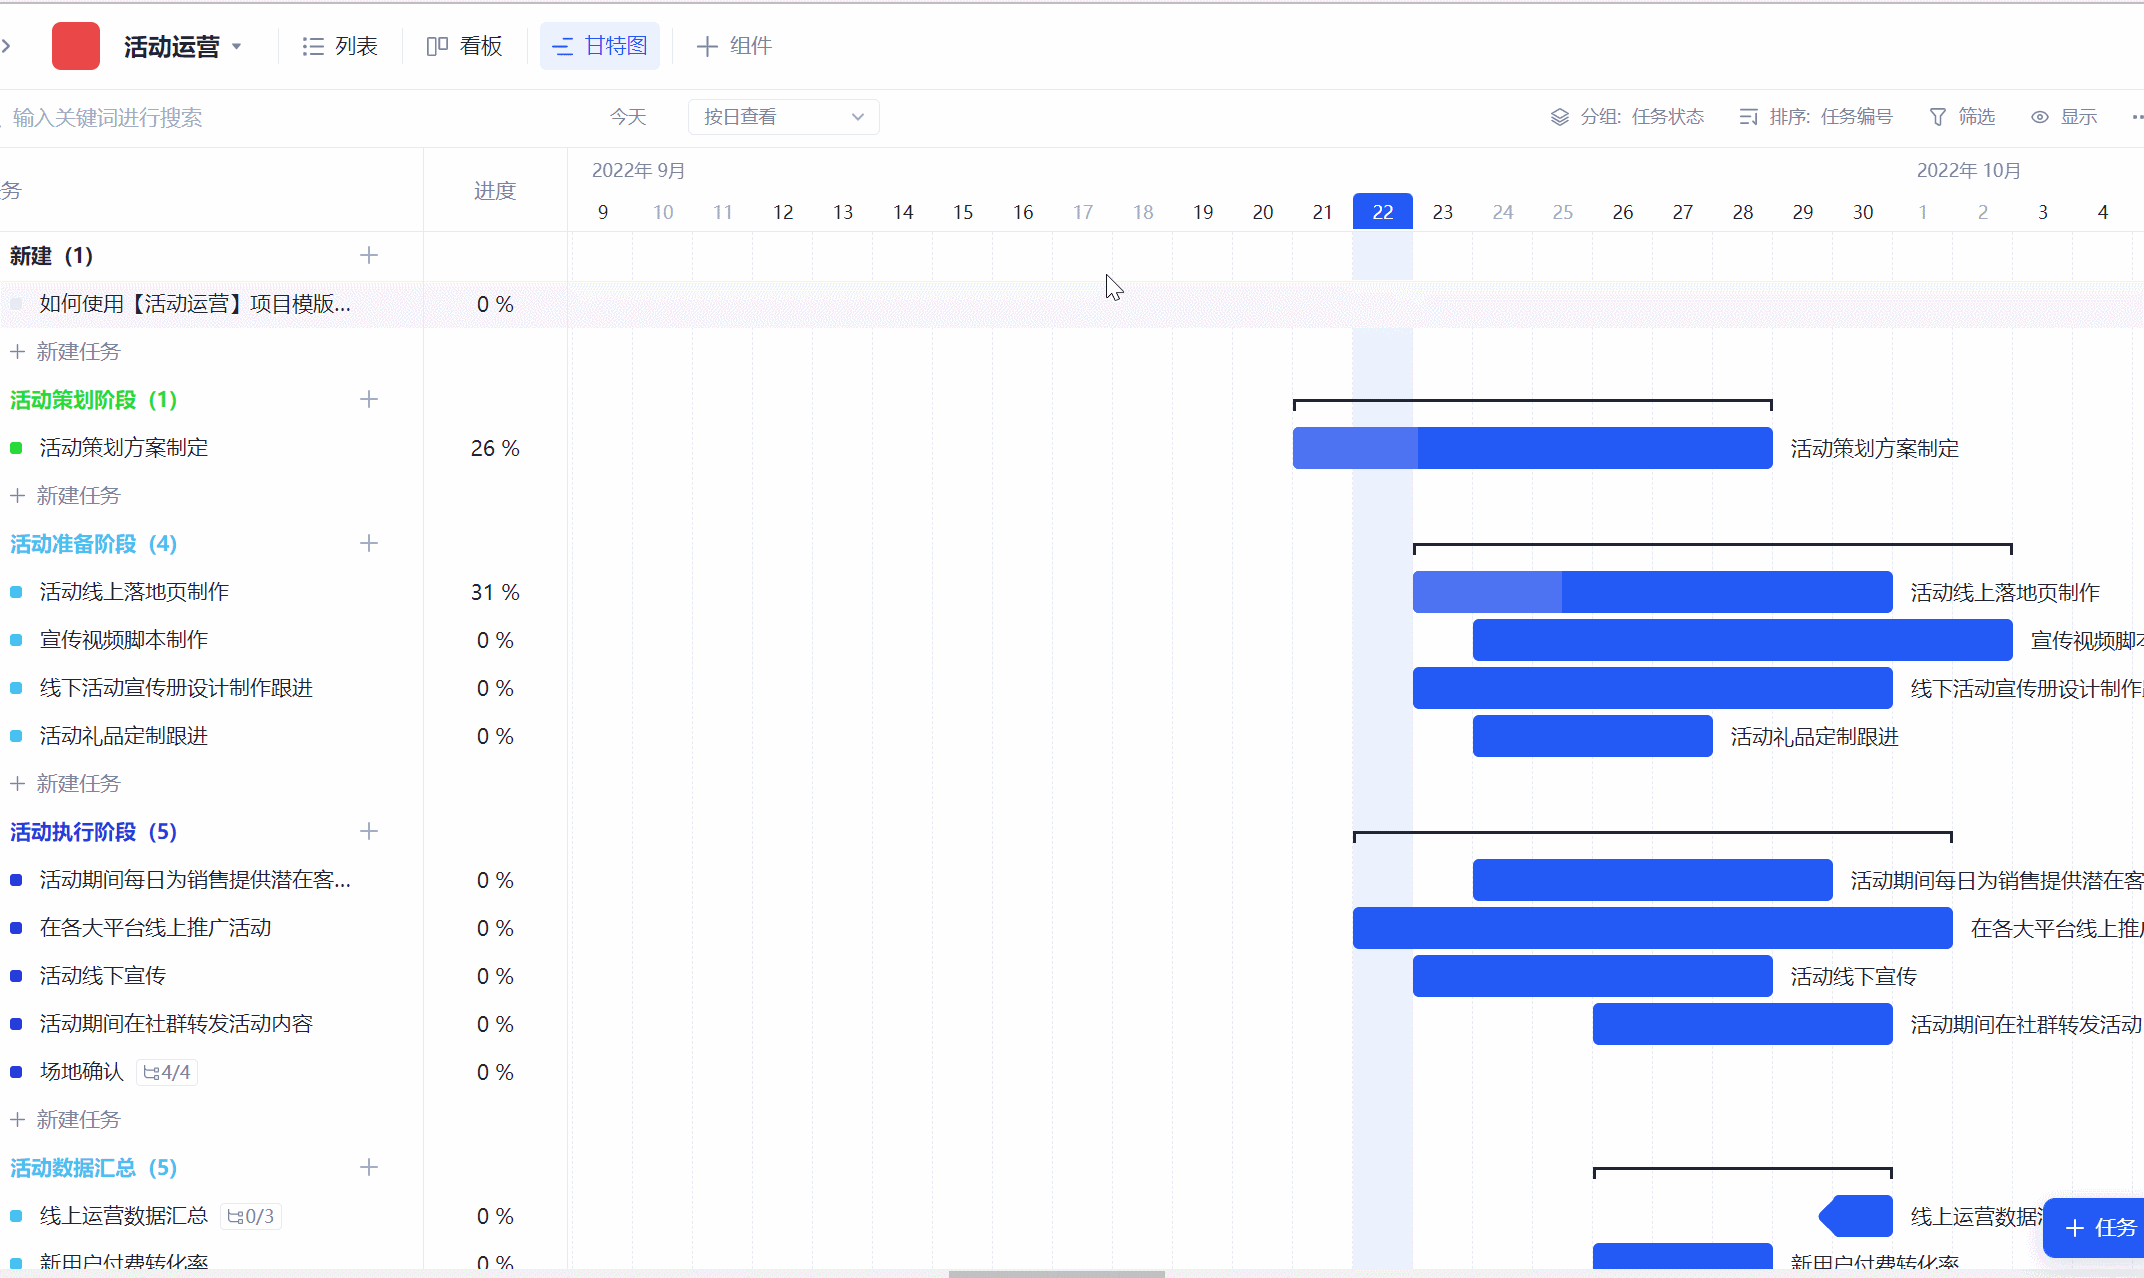Click the red 活动运营 project icon
Viewport: 2144px width, 1278px height.
pyautogui.click(x=76, y=46)
